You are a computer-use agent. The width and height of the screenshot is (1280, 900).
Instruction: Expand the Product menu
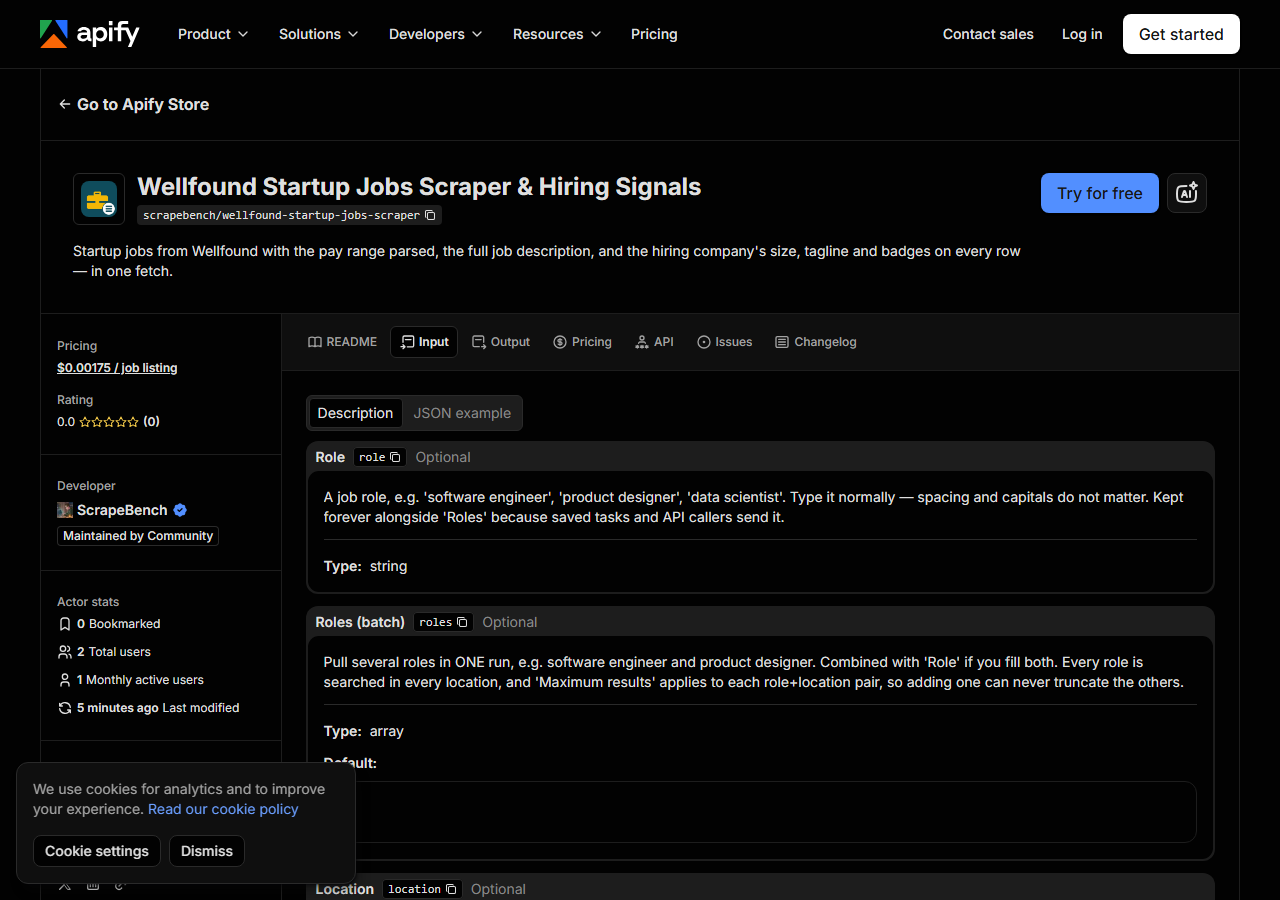[213, 34]
